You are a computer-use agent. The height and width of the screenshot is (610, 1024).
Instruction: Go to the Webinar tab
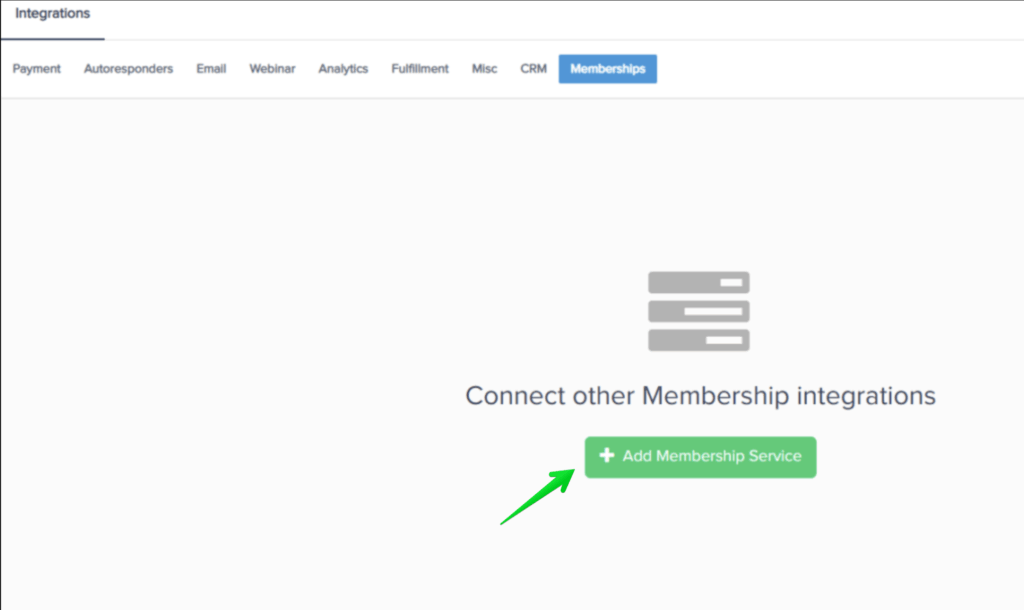coord(272,69)
